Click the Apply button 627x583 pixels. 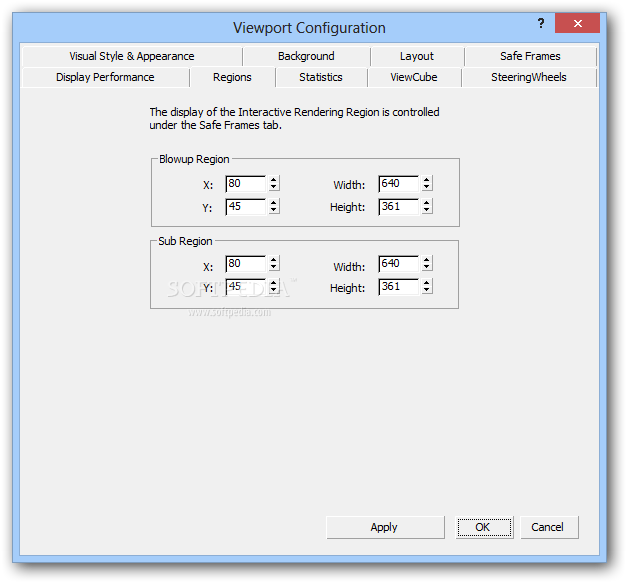(385, 527)
